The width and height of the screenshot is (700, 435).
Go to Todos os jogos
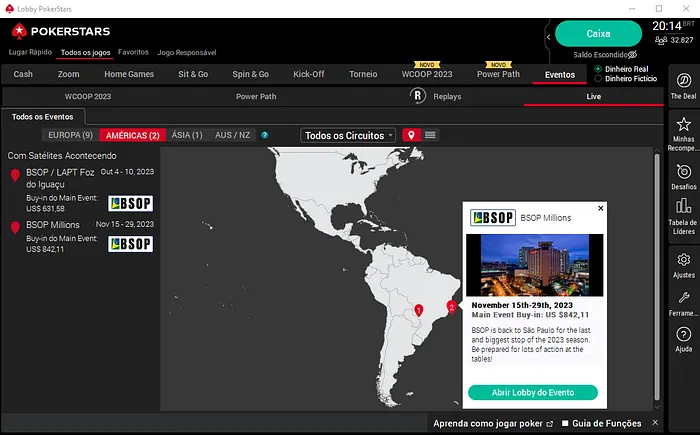coord(85,52)
